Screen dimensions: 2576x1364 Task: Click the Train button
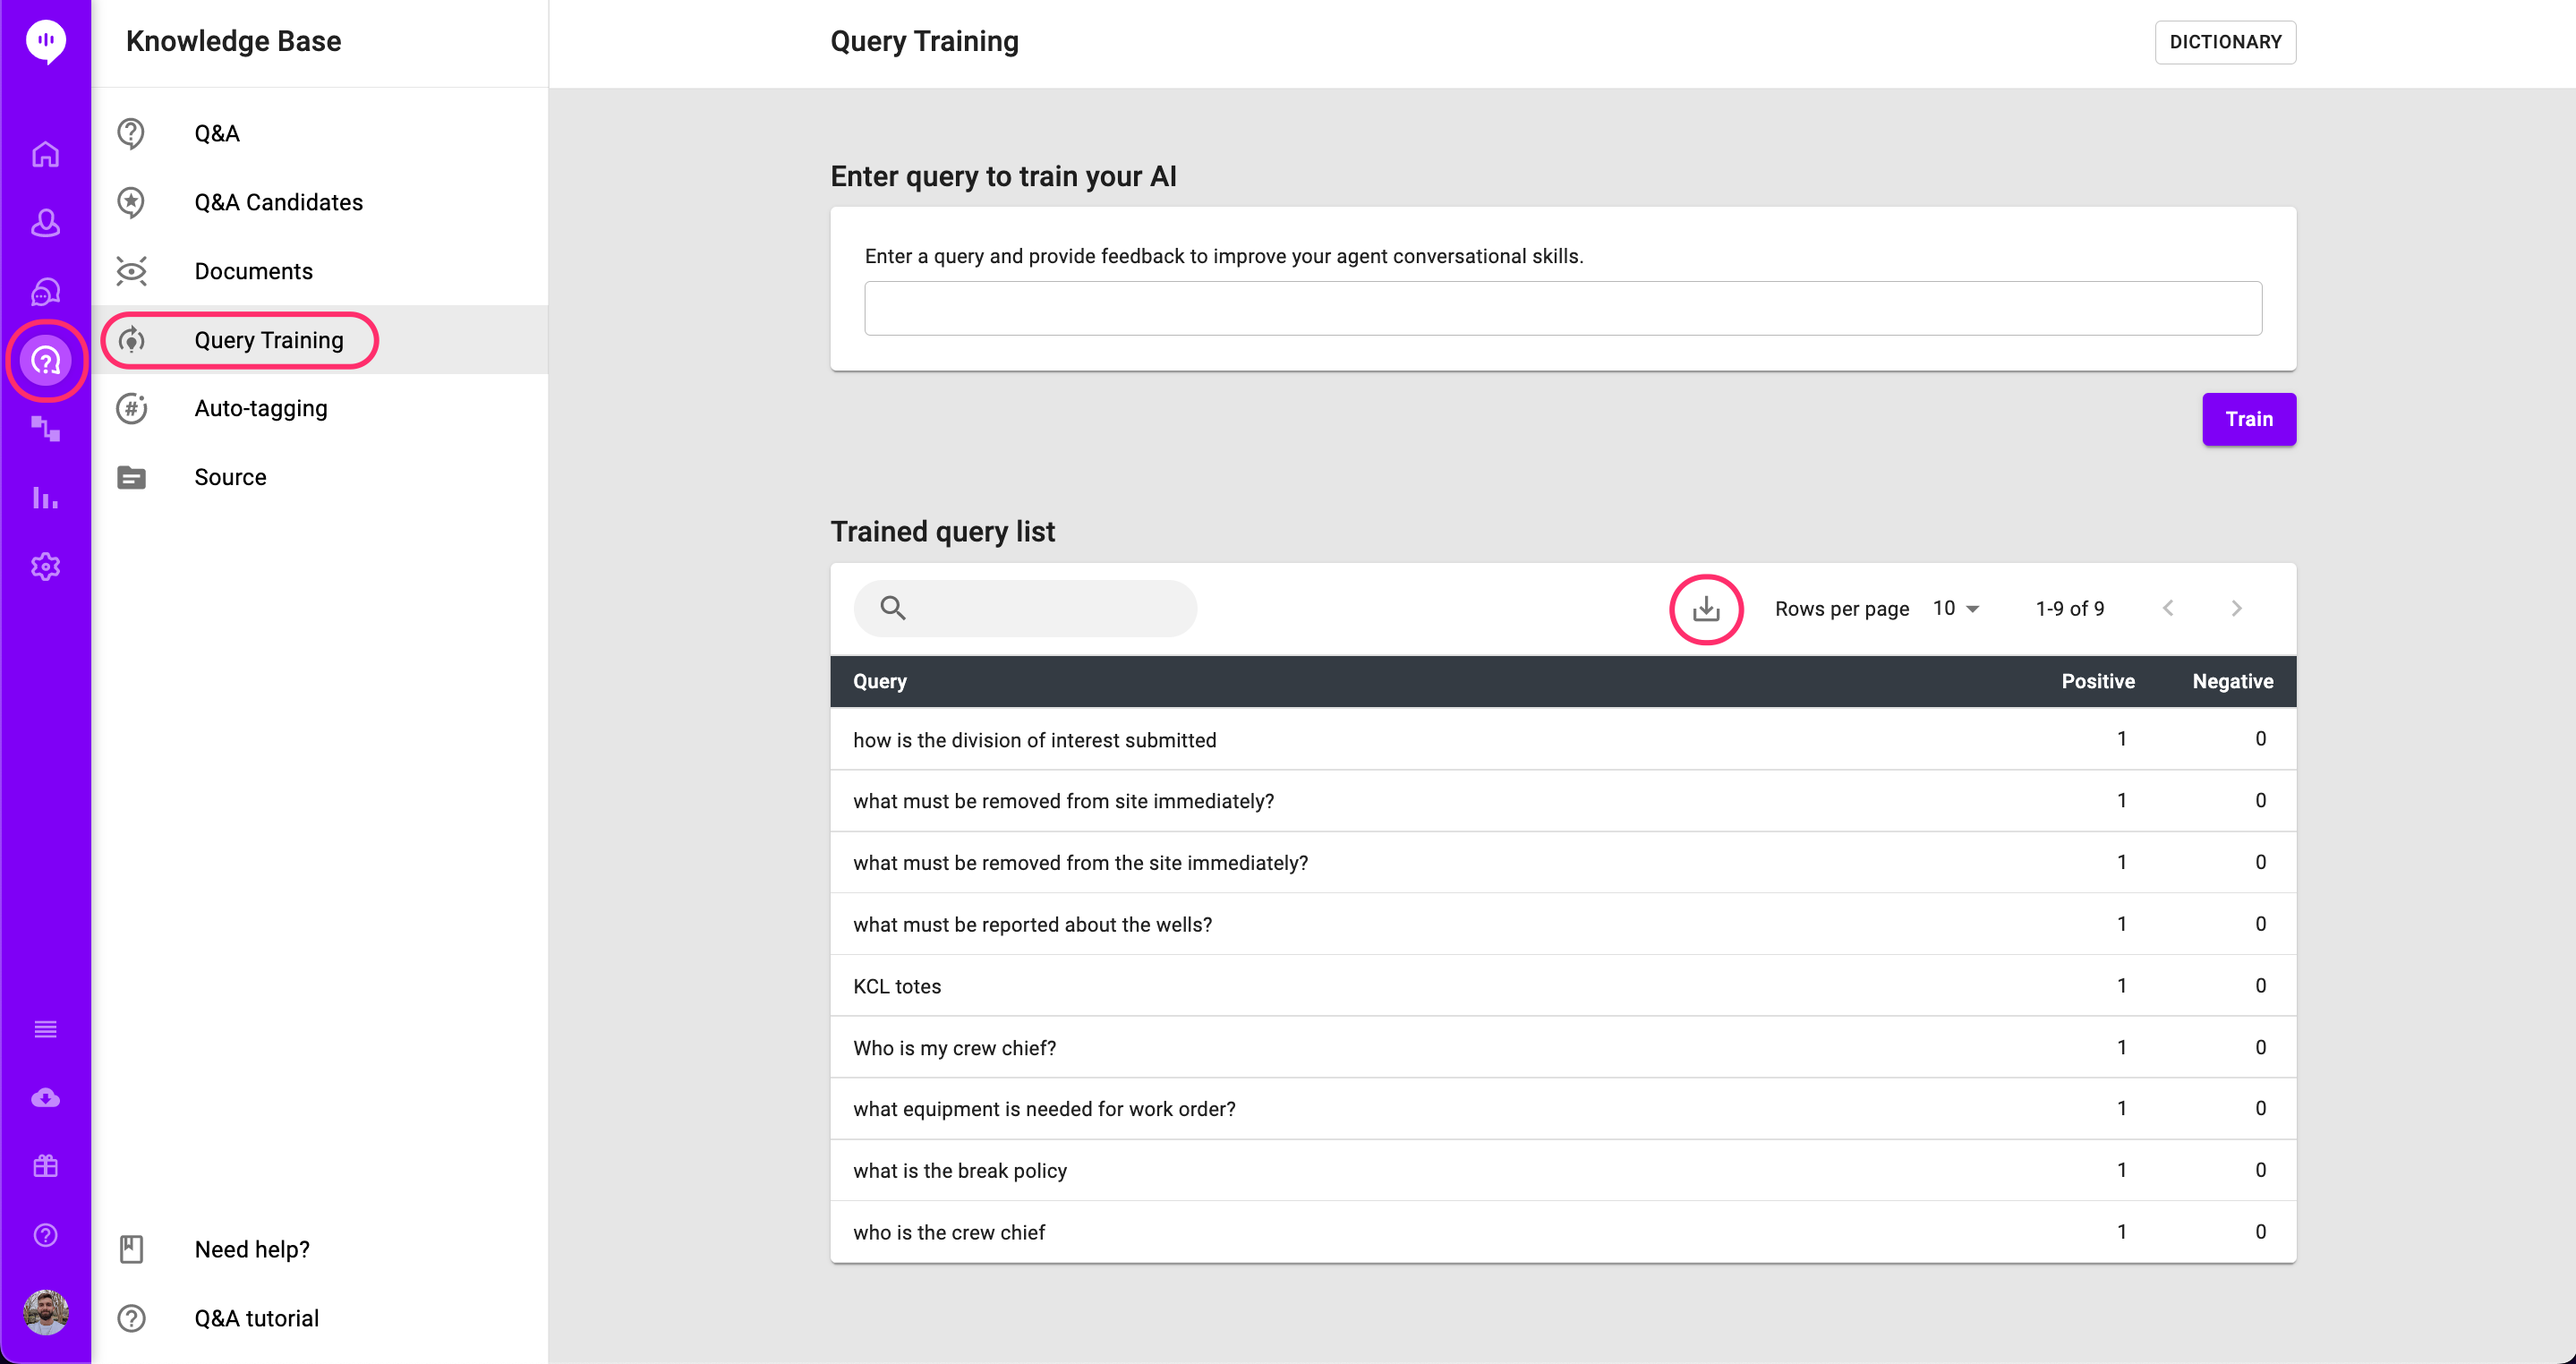[2248, 419]
